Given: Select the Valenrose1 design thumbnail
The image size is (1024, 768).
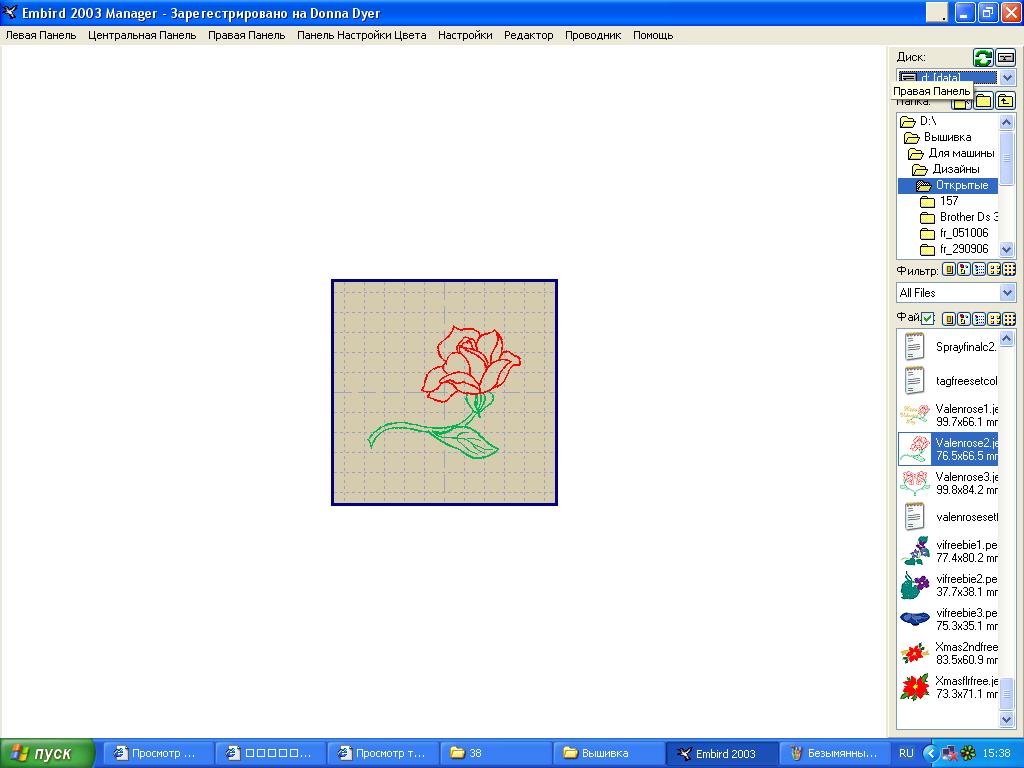Looking at the screenshot, I should coord(914,415).
